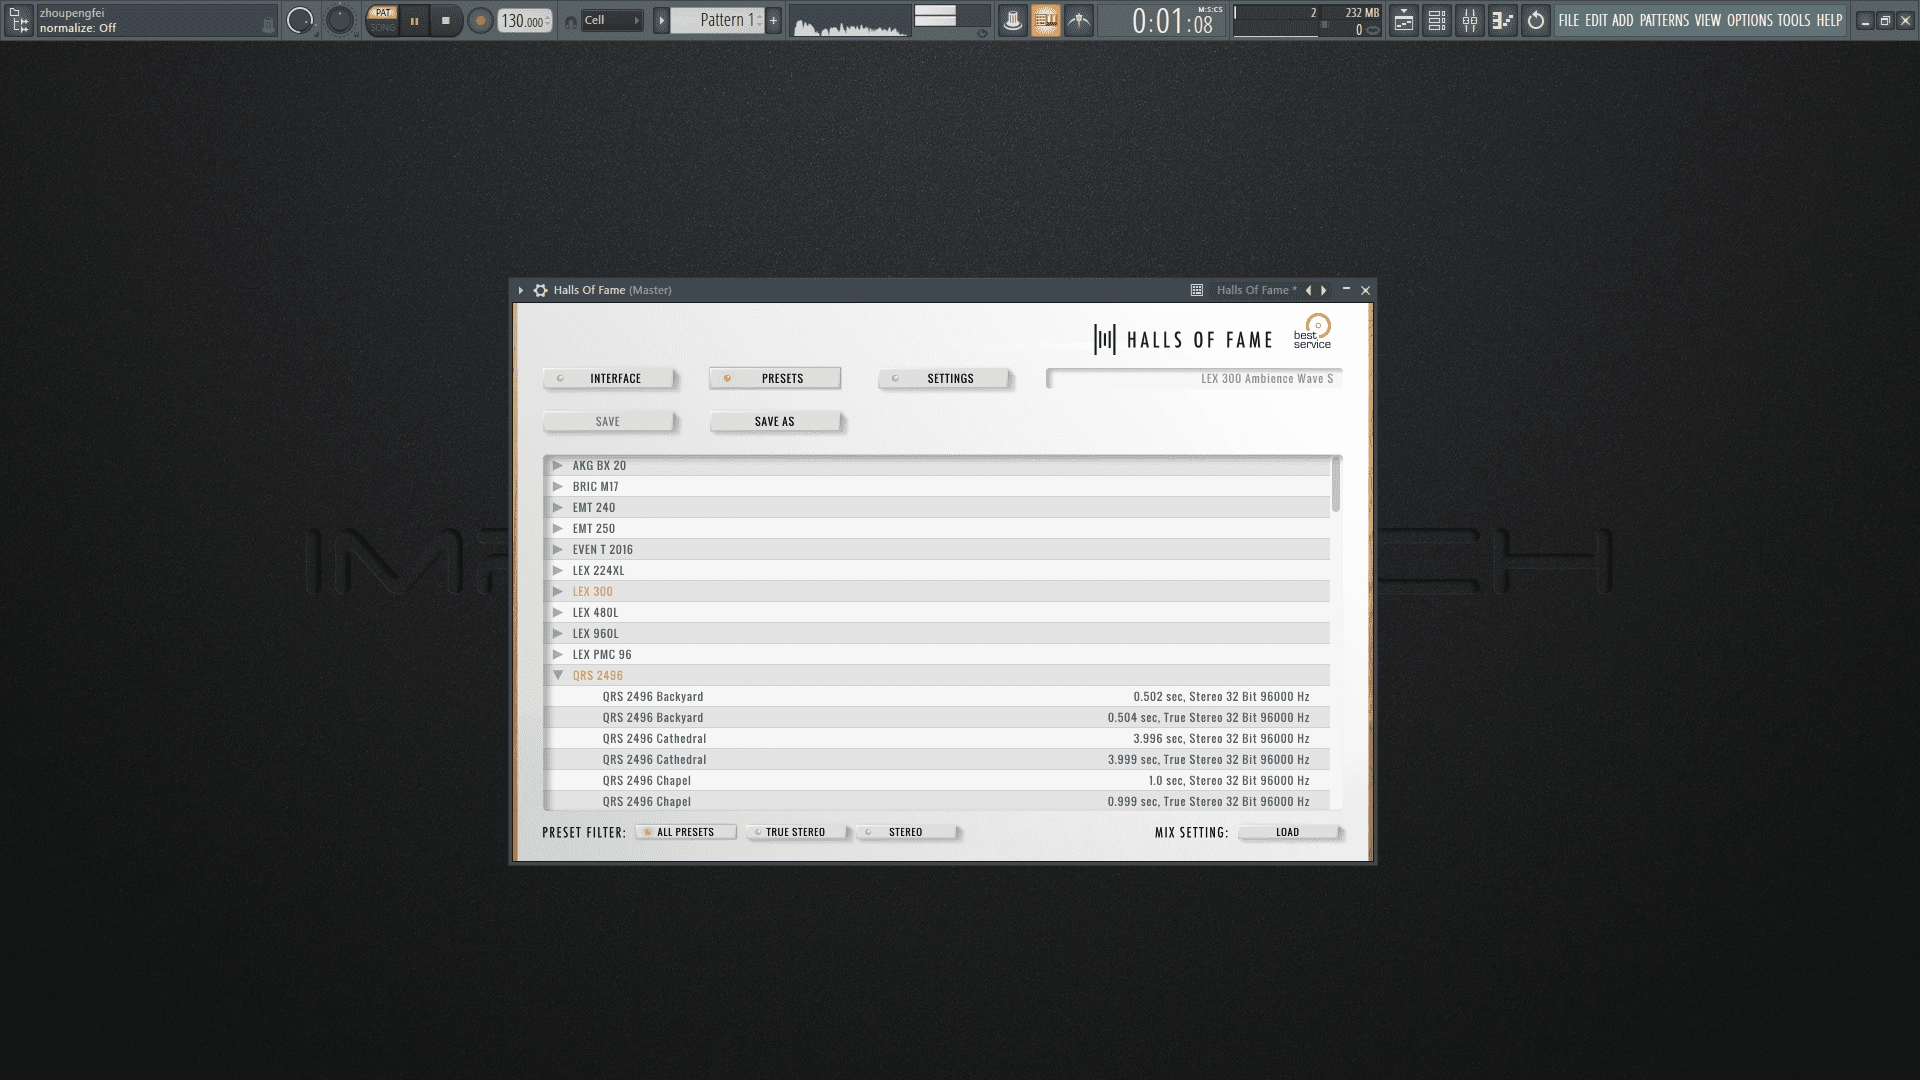The width and height of the screenshot is (1920, 1080).
Task: Switch to the INTERFACE view
Action: (x=609, y=379)
